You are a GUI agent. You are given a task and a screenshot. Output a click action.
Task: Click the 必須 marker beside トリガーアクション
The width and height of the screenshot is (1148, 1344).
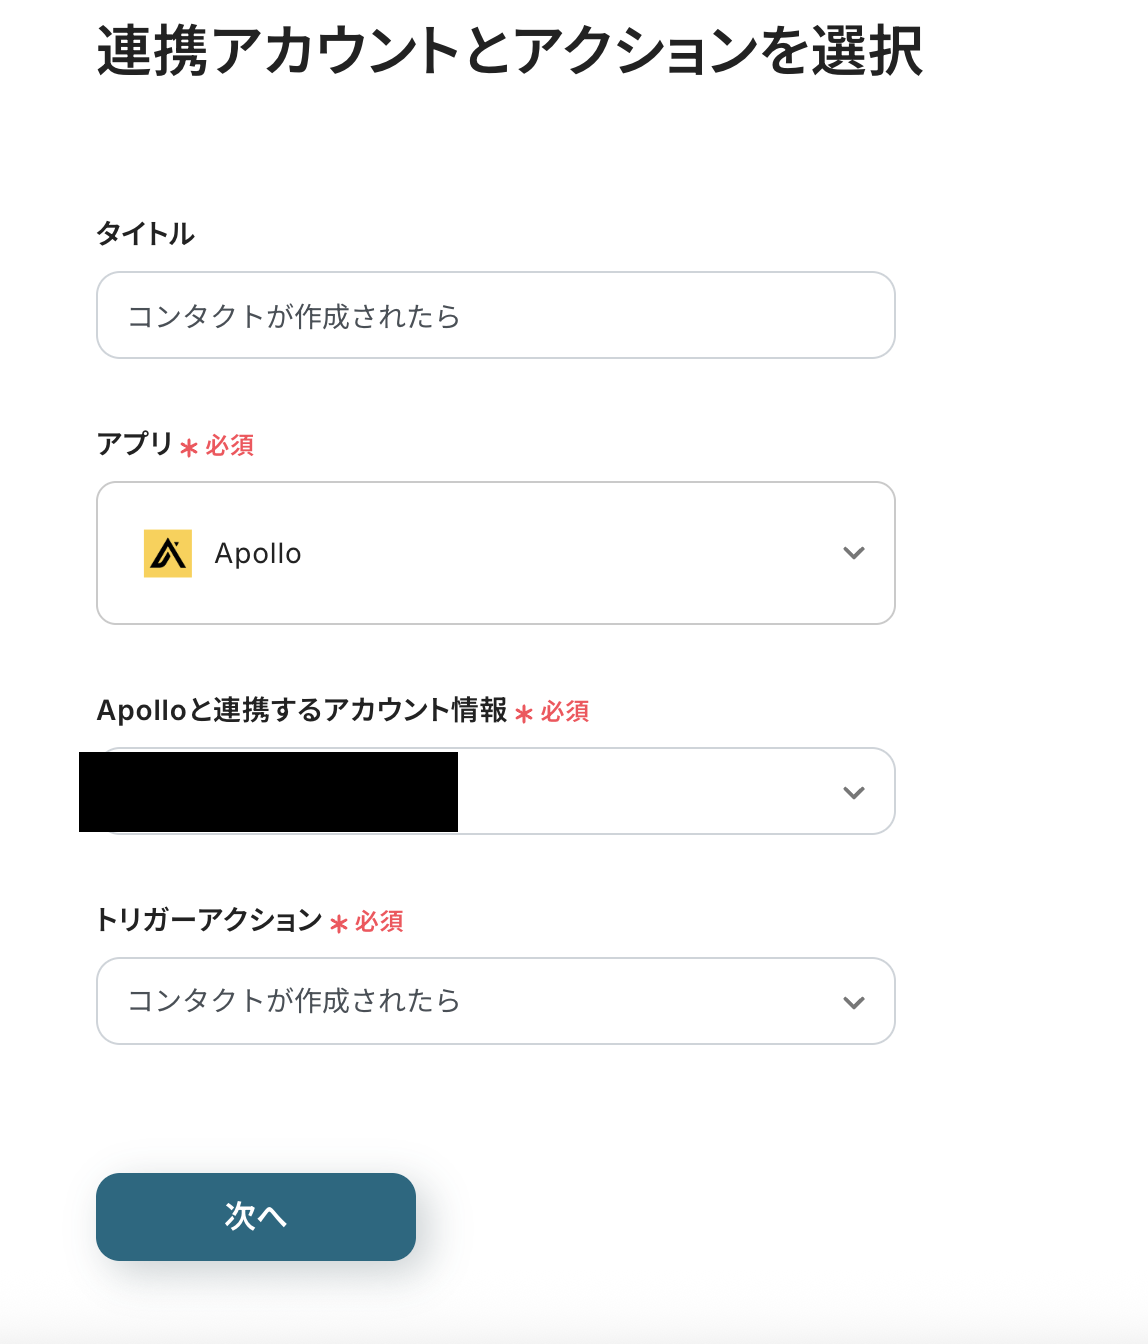[x=379, y=921]
